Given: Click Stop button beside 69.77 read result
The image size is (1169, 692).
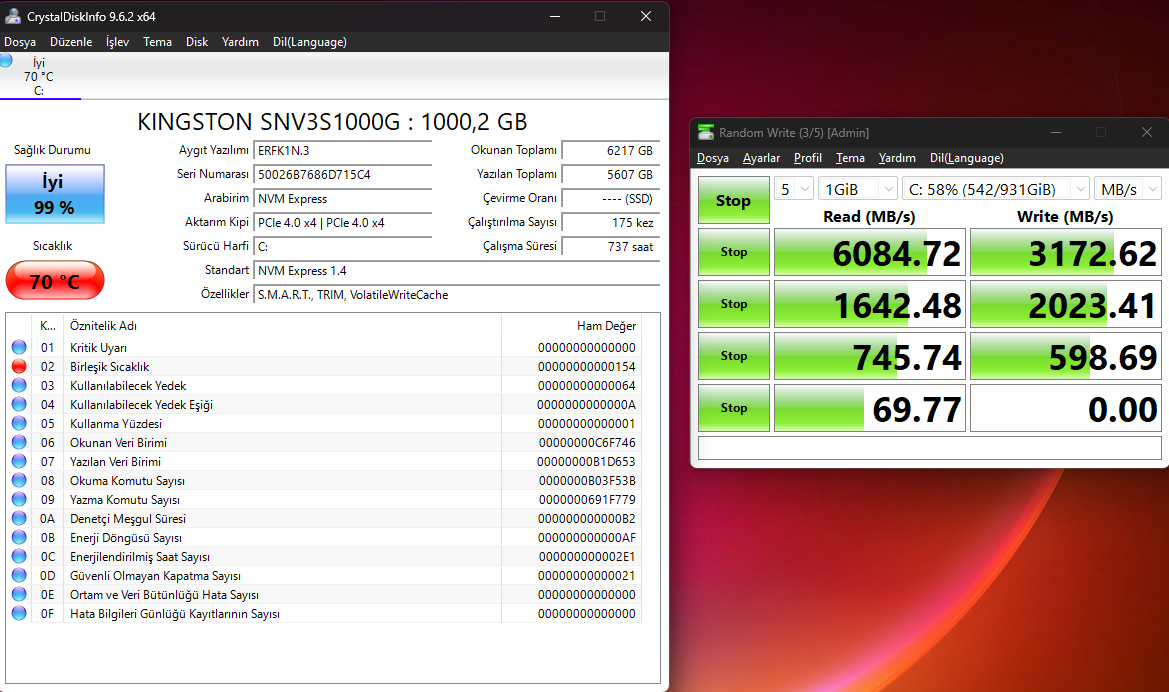Looking at the screenshot, I should coord(734,408).
